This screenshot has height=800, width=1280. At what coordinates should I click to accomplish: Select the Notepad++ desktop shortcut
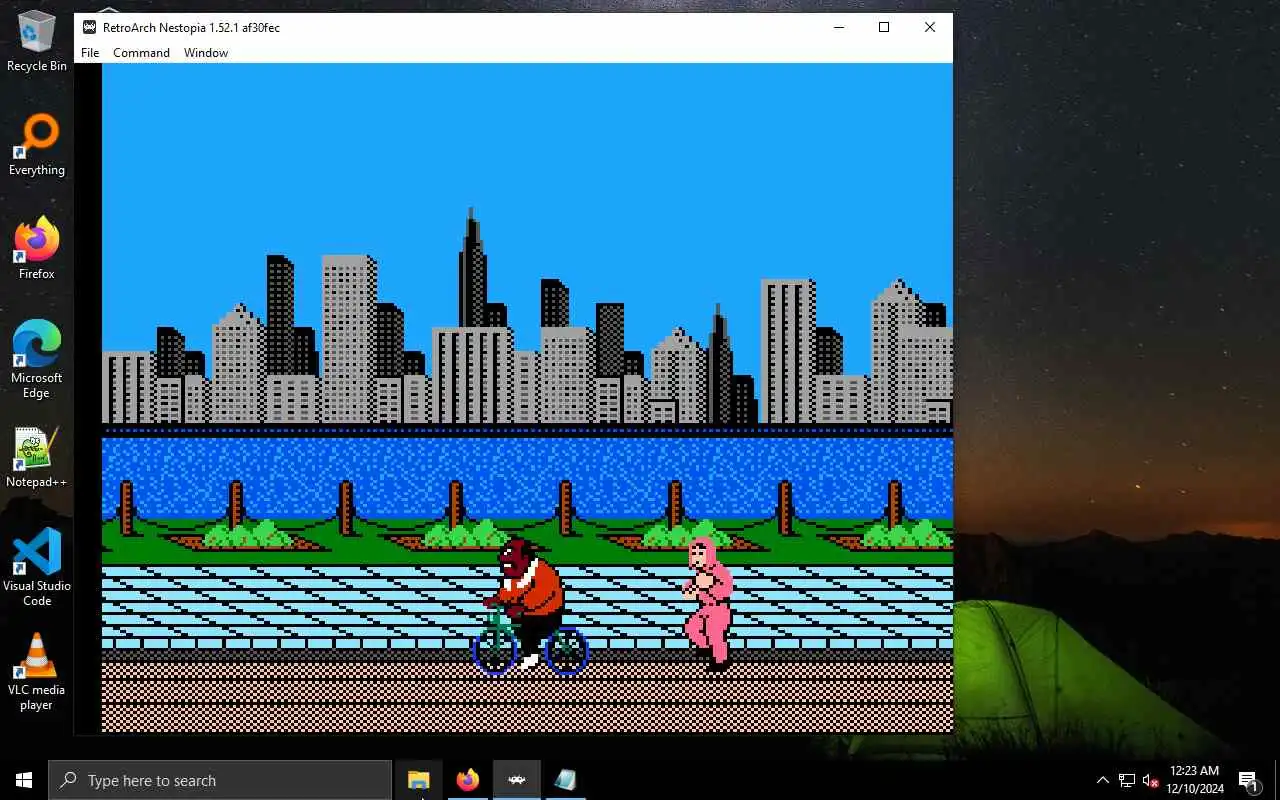click(x=37, y=457)
